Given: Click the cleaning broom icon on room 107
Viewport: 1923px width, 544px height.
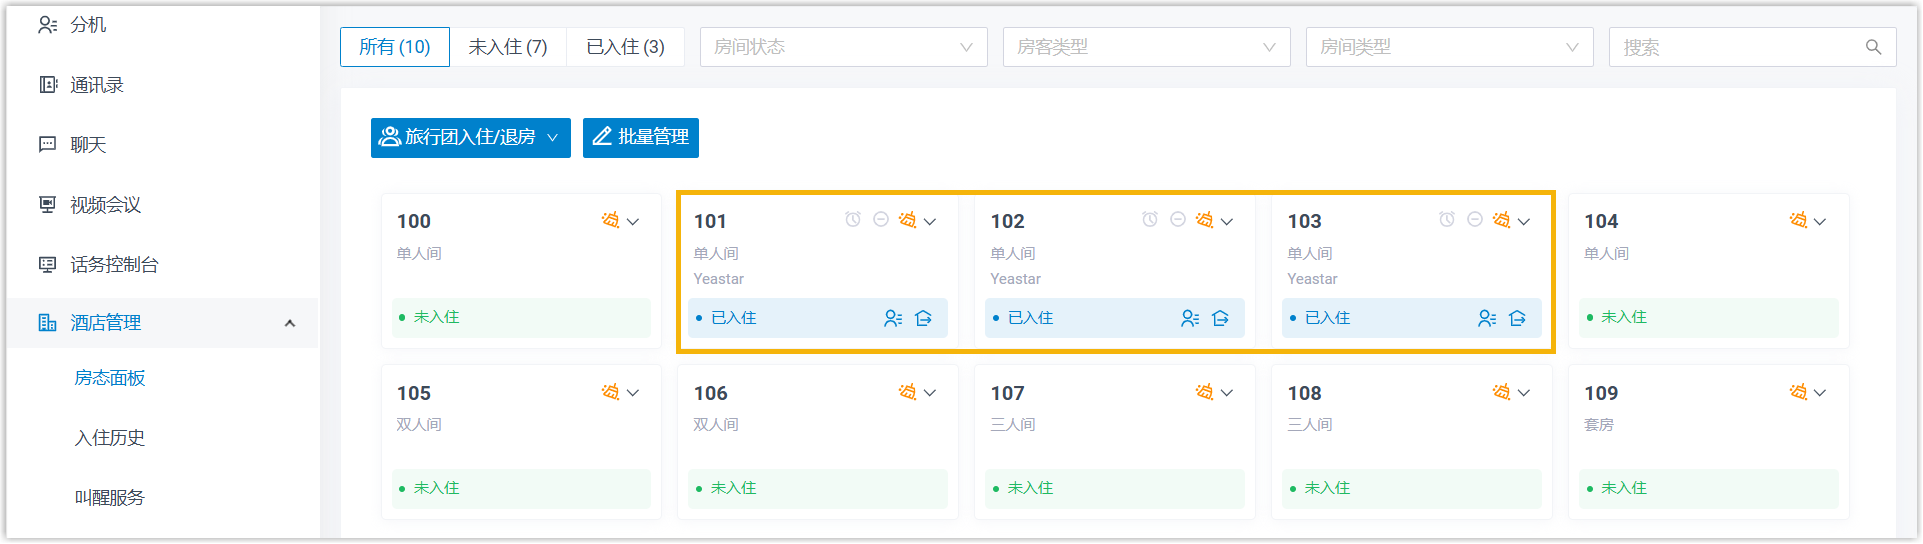Looking at the screenshot, I should 1204,392.
